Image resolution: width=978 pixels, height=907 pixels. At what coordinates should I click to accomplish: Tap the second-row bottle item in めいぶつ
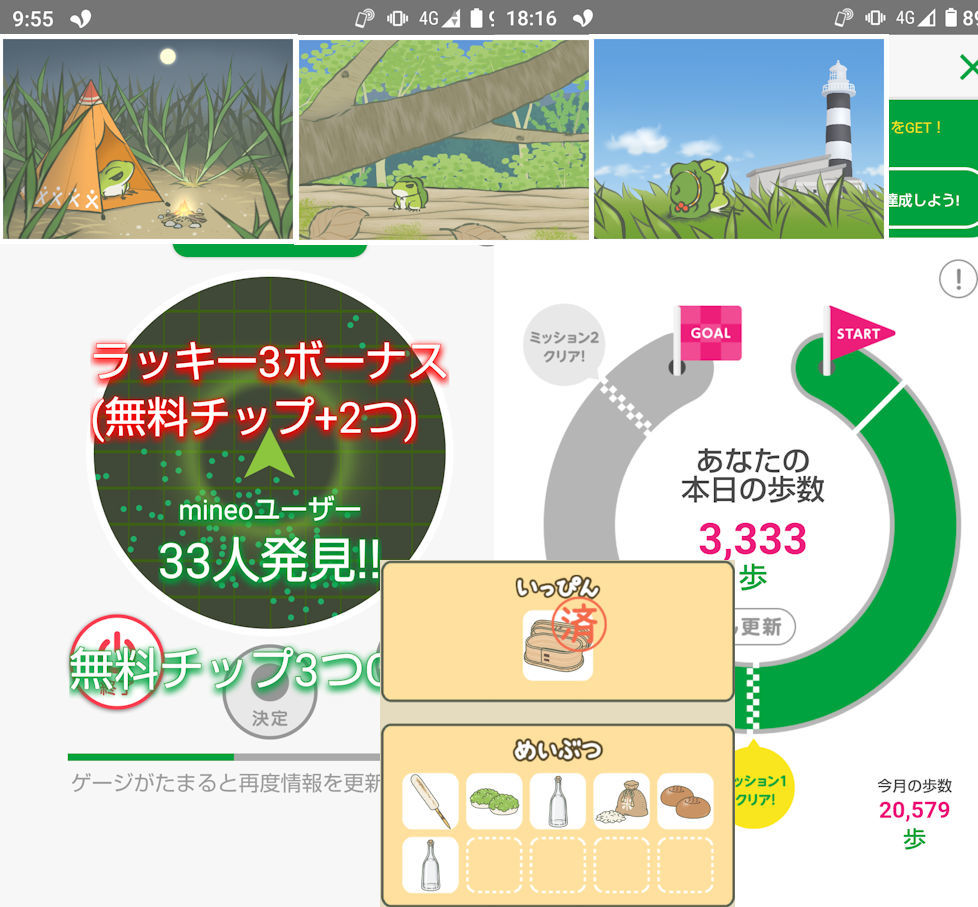click(430, 865)
